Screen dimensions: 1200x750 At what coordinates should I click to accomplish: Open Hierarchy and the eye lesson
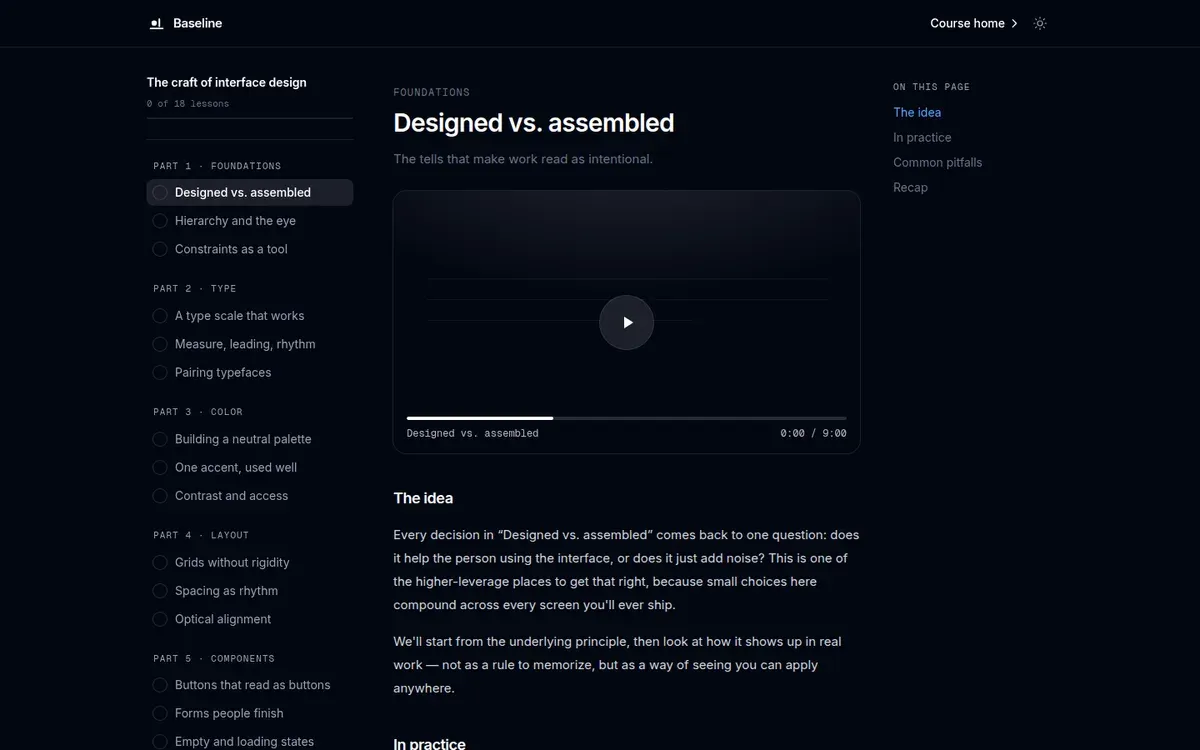(250, 221)
